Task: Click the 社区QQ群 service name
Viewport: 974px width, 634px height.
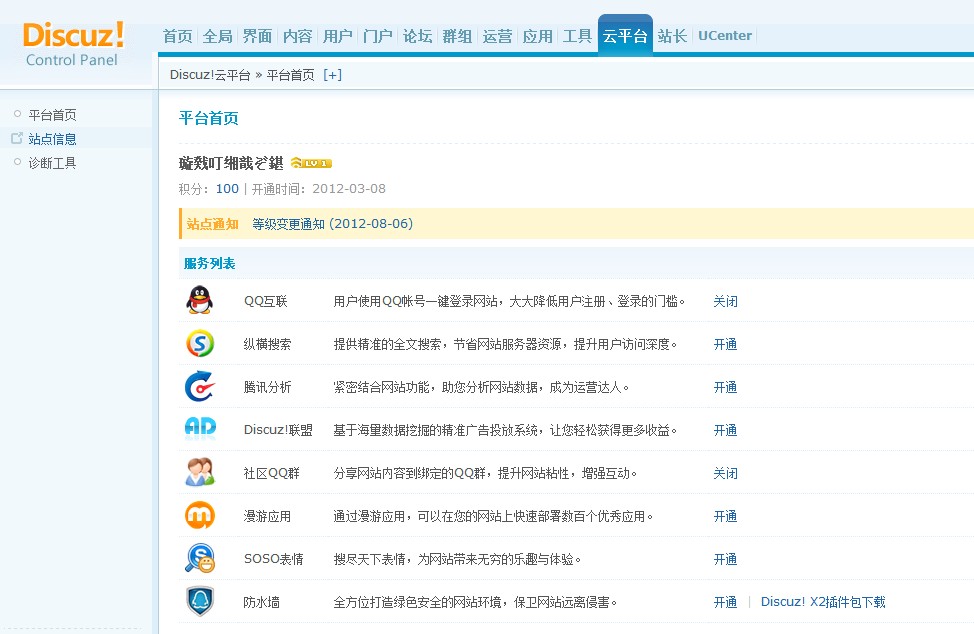Action: (x=271, y=473)
